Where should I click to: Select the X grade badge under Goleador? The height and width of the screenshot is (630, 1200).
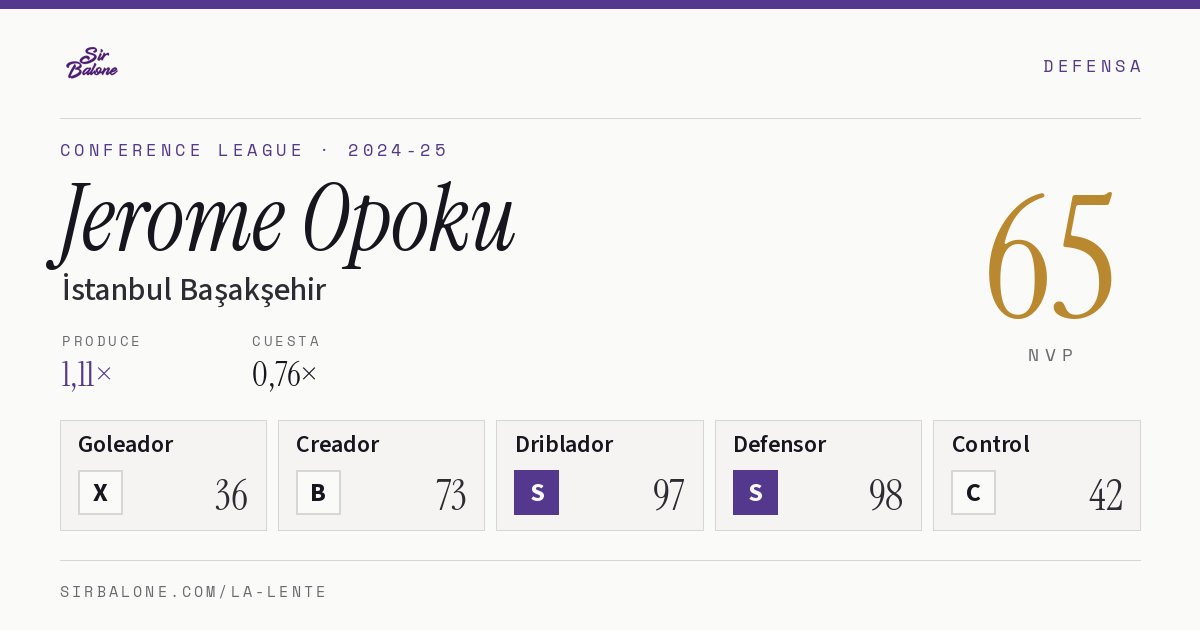tap(100, 492)
